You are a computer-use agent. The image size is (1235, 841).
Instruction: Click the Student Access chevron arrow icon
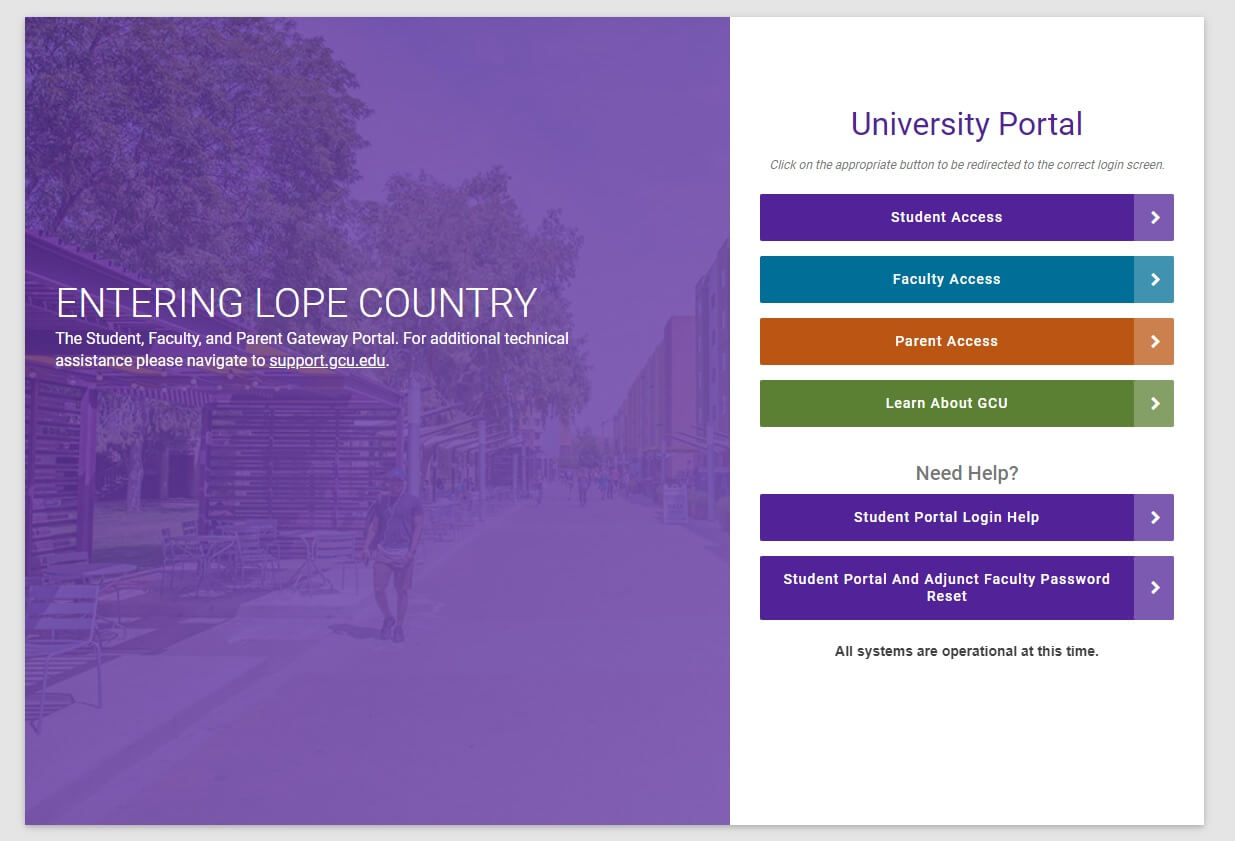1154,217
